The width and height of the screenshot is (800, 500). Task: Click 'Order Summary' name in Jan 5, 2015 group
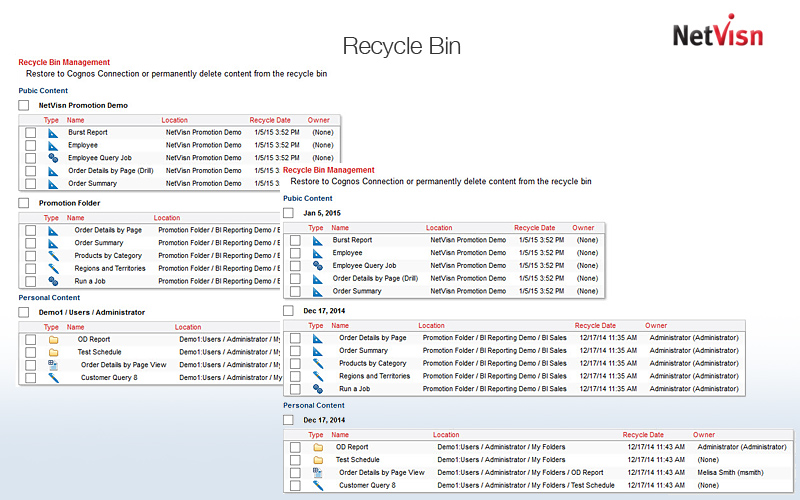point(357,291)
